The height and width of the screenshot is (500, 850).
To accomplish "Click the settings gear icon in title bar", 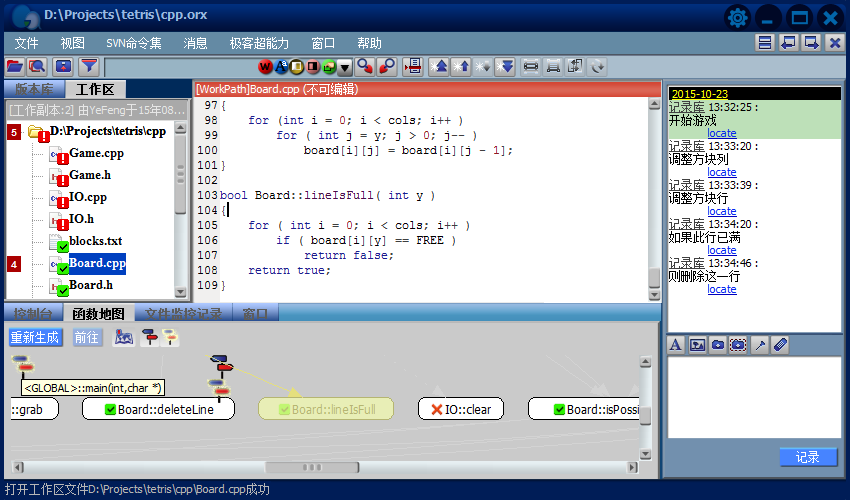I will pyautogui.click(x=738, y=17).
